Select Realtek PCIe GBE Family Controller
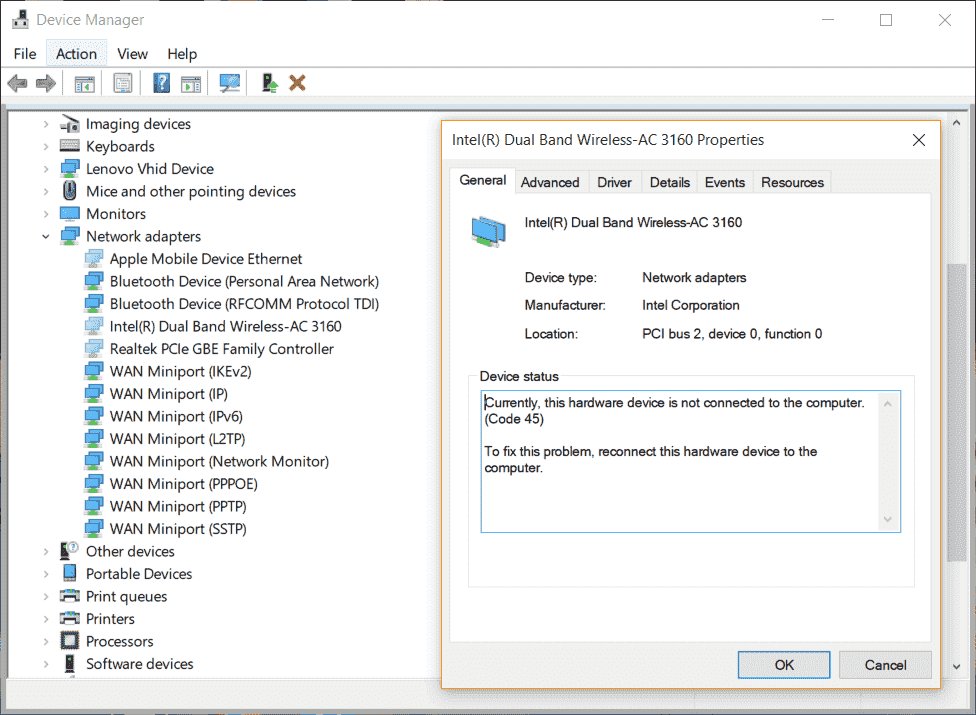976x715 pixels. [x=222, y=348]
